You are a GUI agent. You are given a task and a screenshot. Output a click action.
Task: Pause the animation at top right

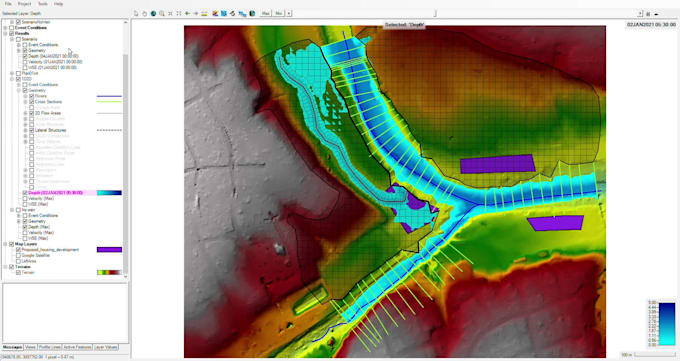tap(648, 14)
